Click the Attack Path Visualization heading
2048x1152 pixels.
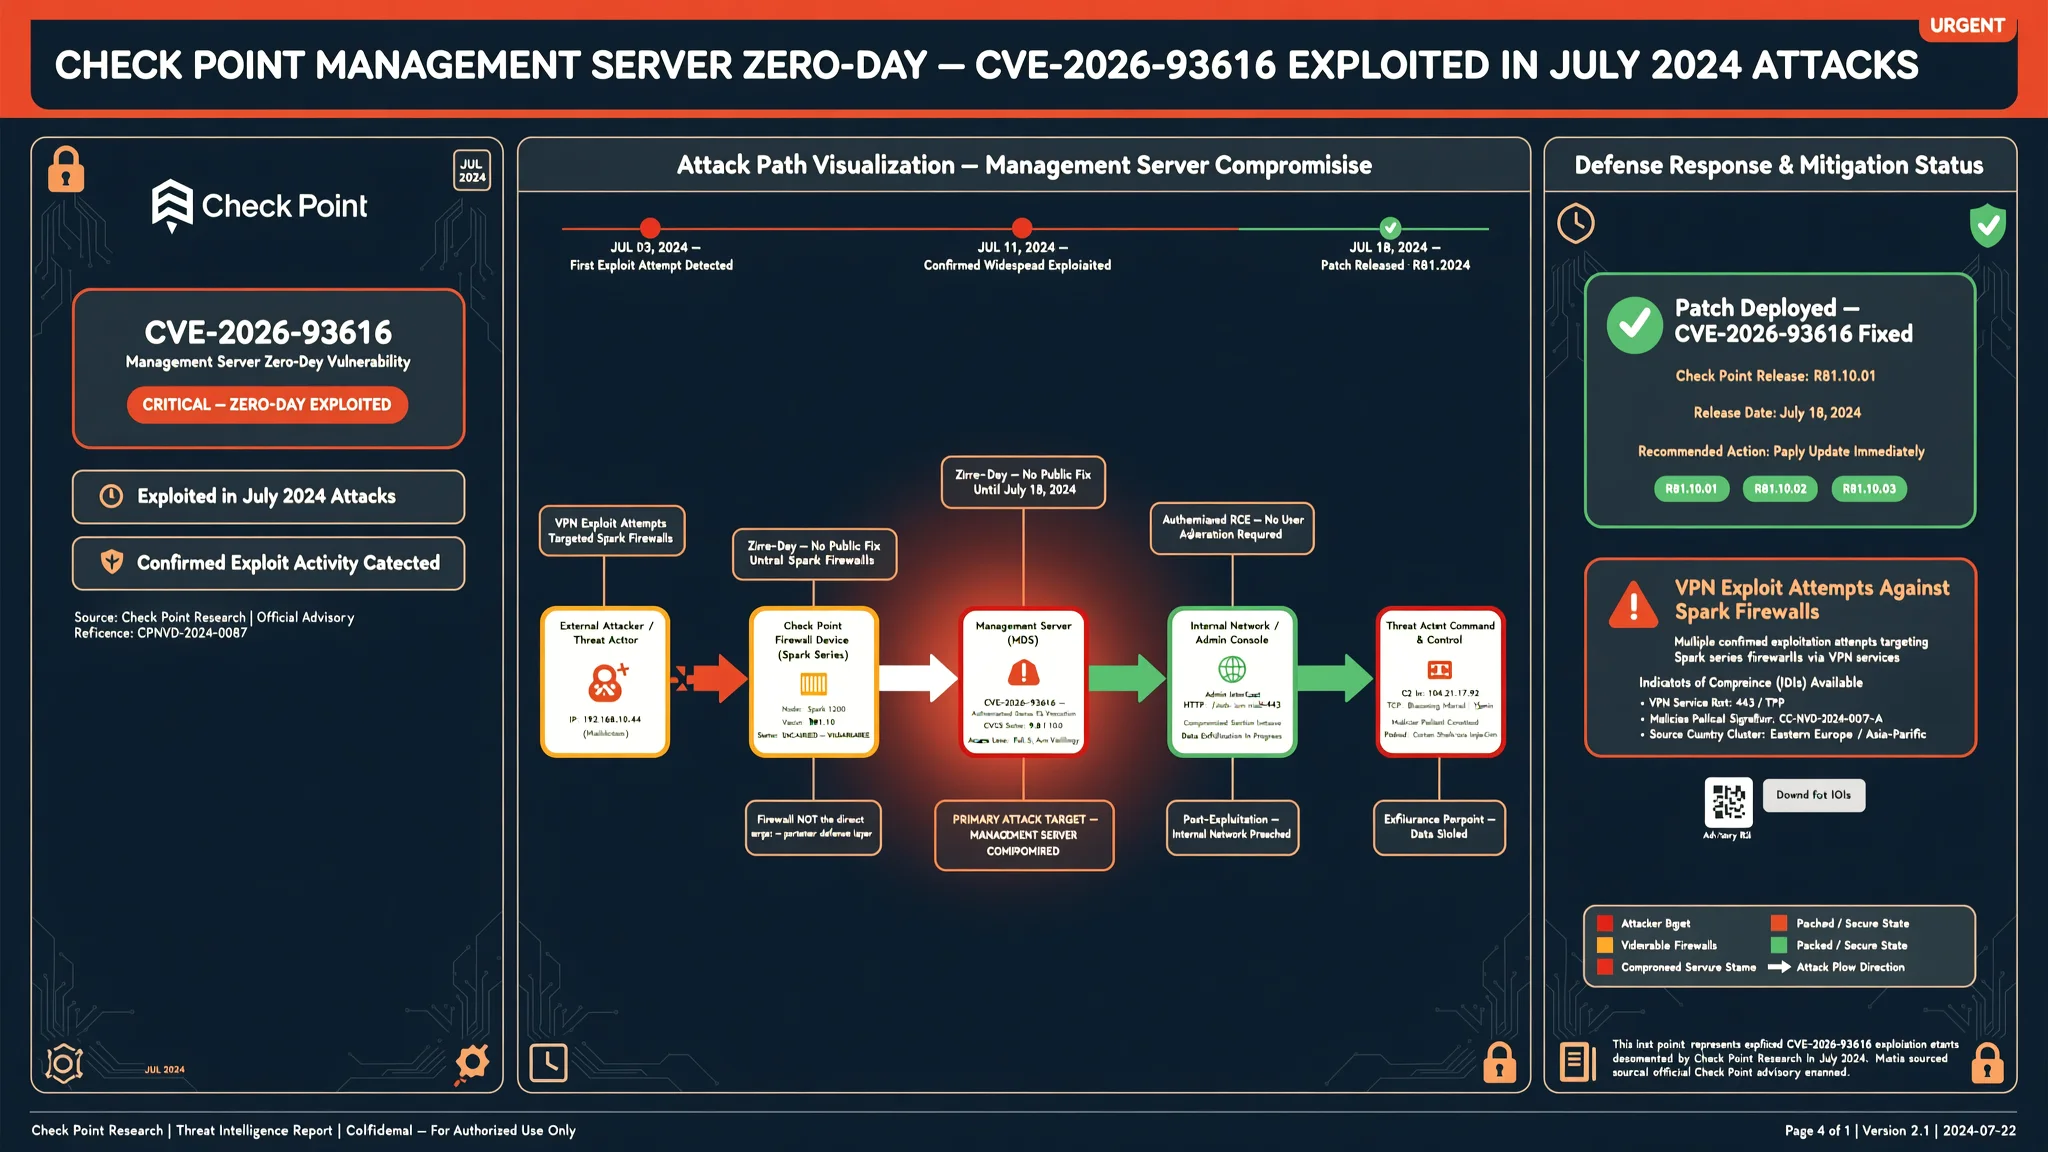tap(1024, 166)
